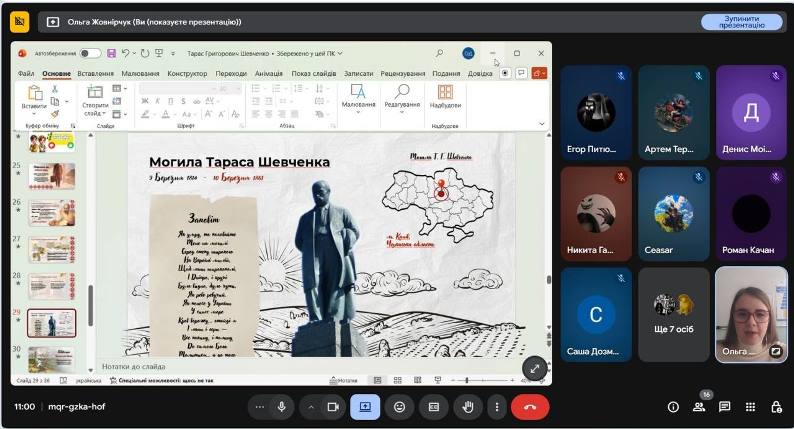Raise hand in the meeting
This screenshot has width=794, height=429.
(x=468, y=407)
